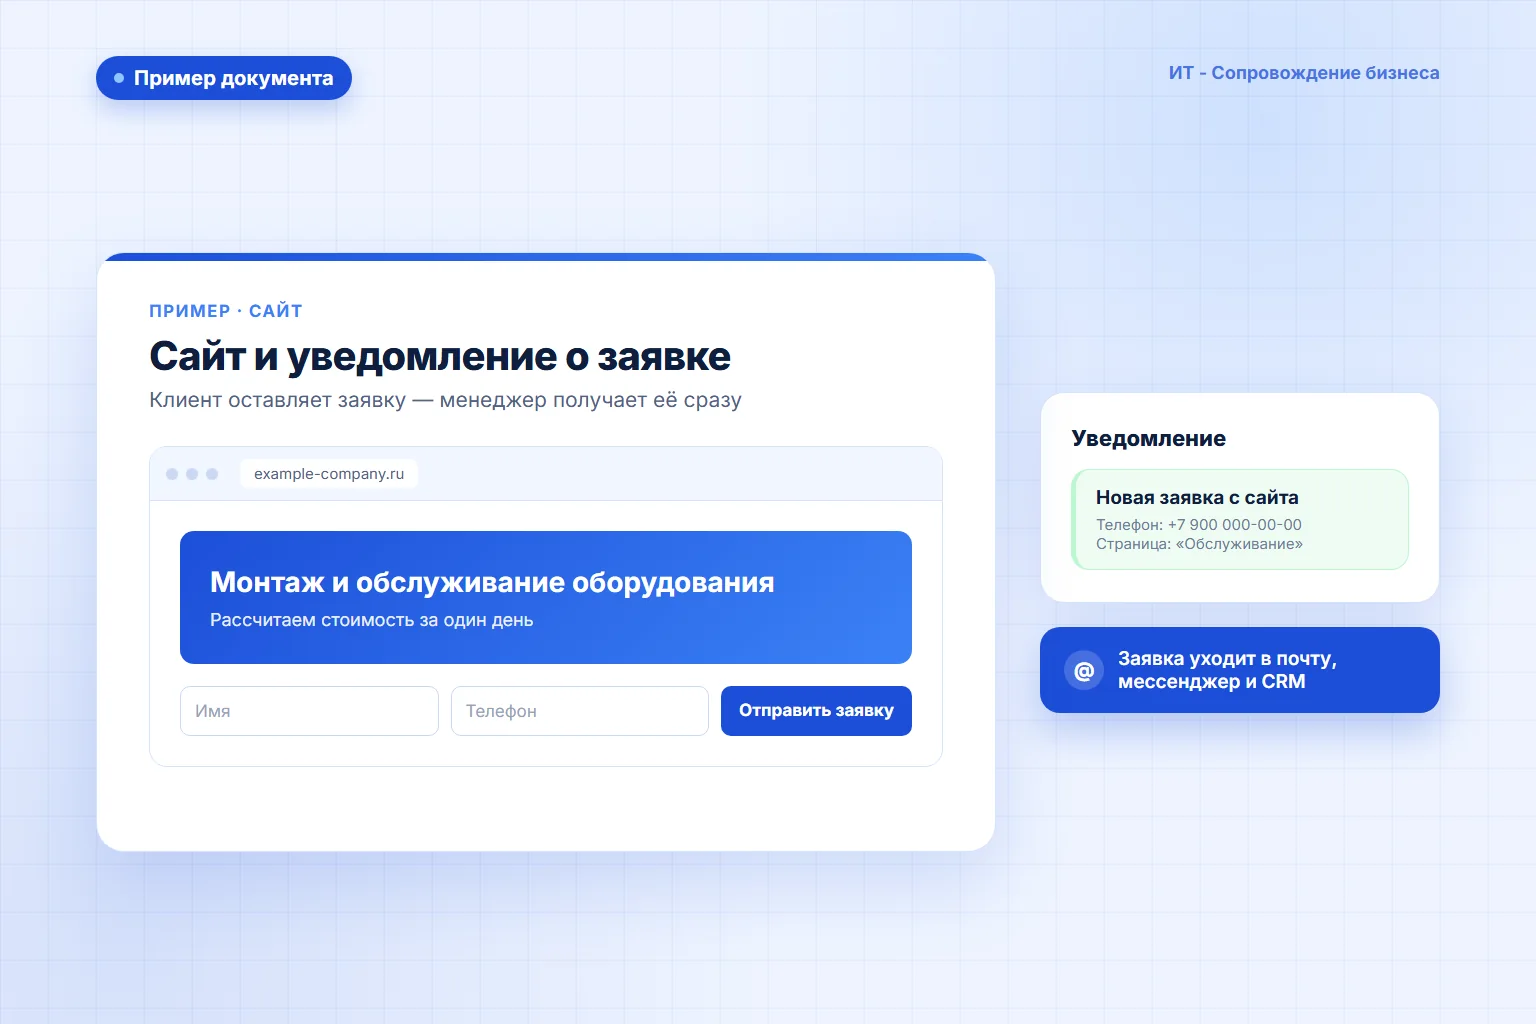The width and height of the screenshot is (1536, 1024).
Task: Click the 'Новая заявка с сайта' notification title
Action: (1197, 497)
